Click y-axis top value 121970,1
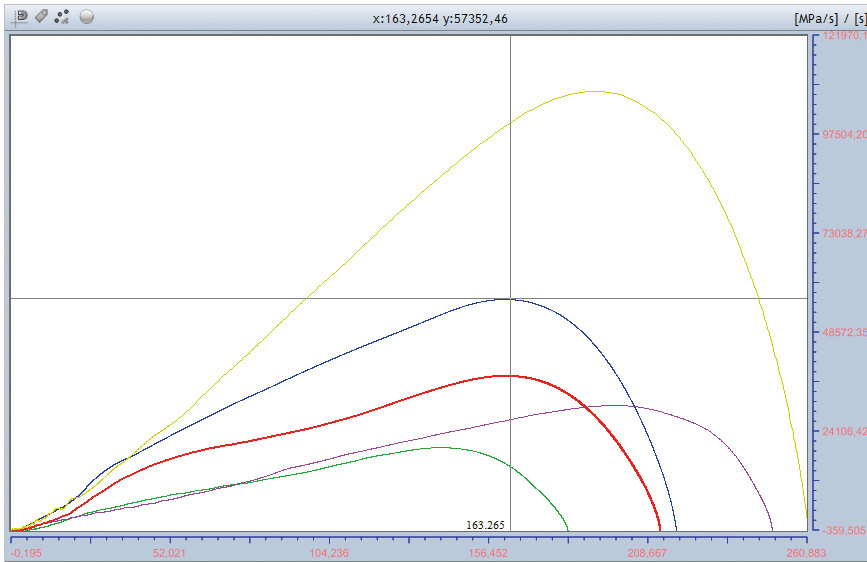This screenshot has width=867, height=562. [x=844, y=36]
